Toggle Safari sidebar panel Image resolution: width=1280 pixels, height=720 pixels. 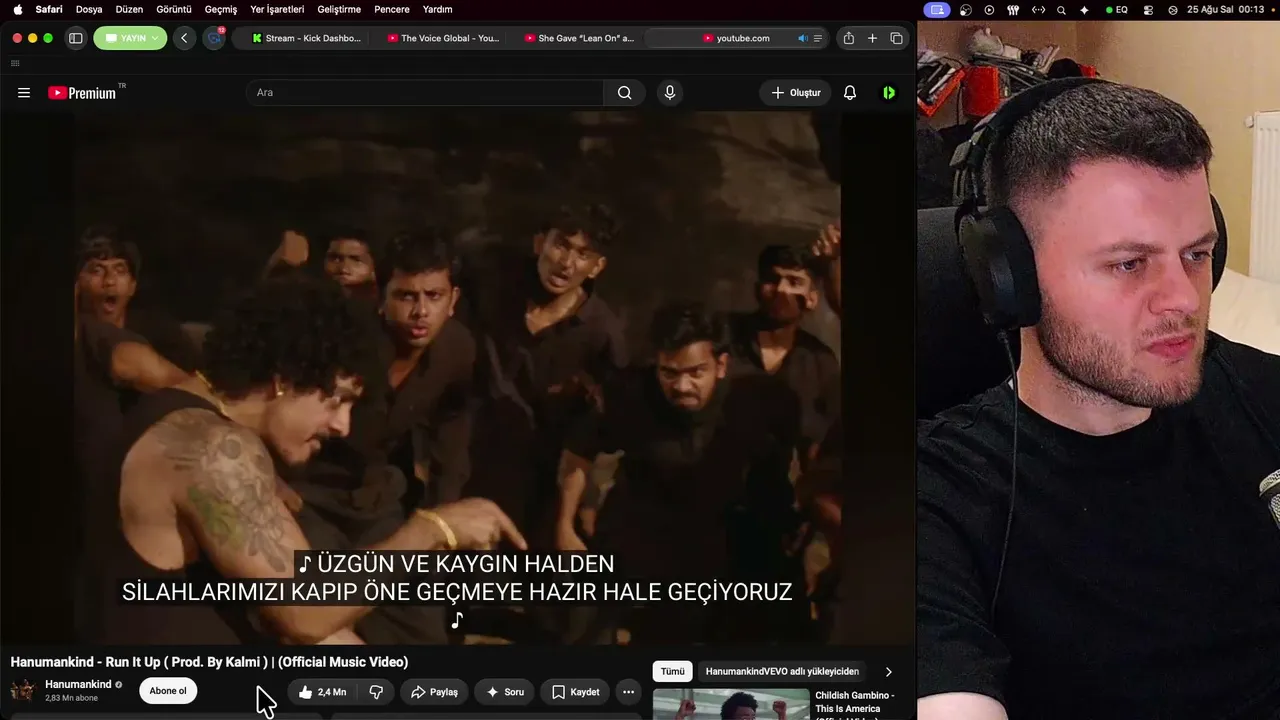point(75,38)
